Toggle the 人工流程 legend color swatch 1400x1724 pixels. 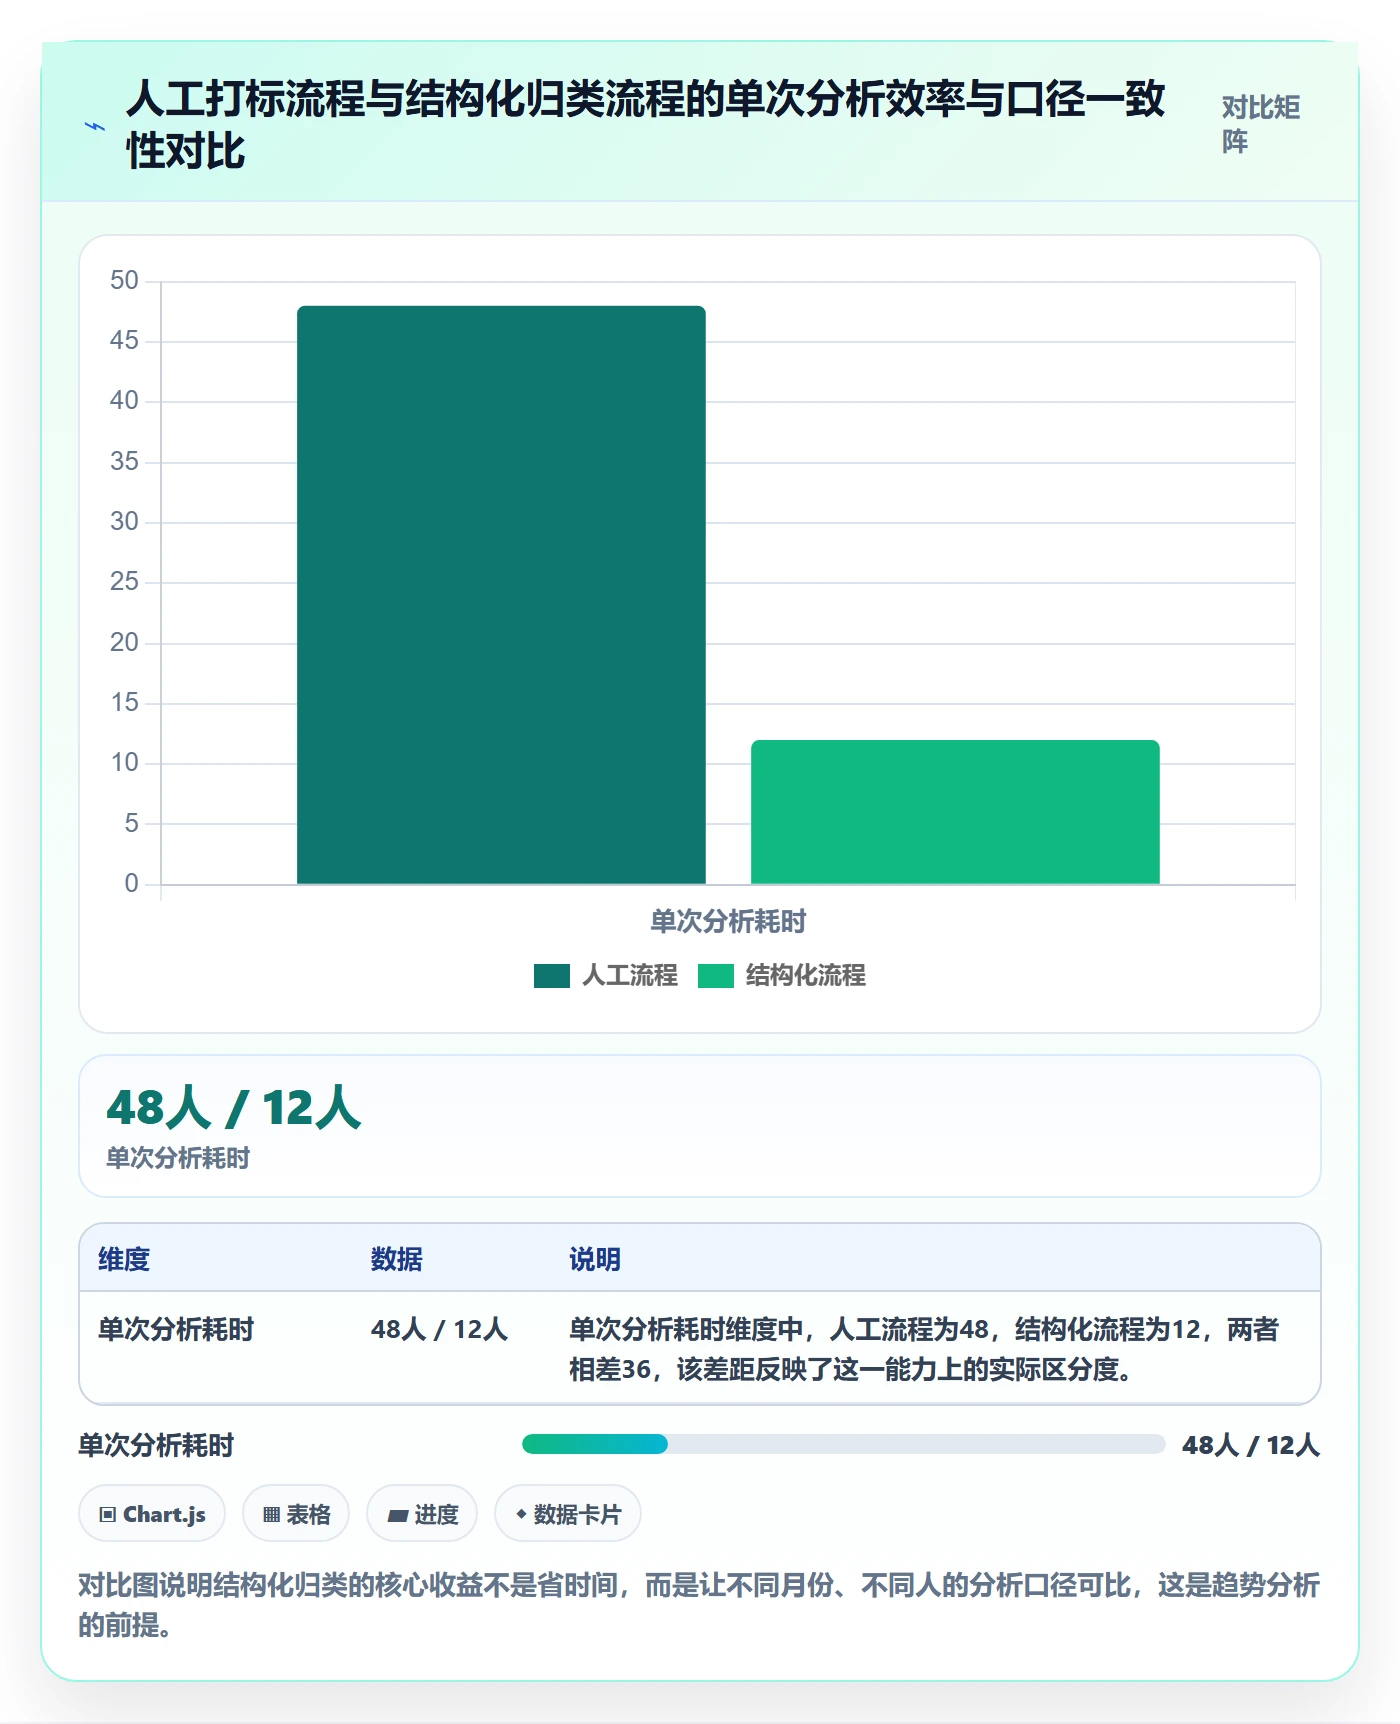(551, 975)
